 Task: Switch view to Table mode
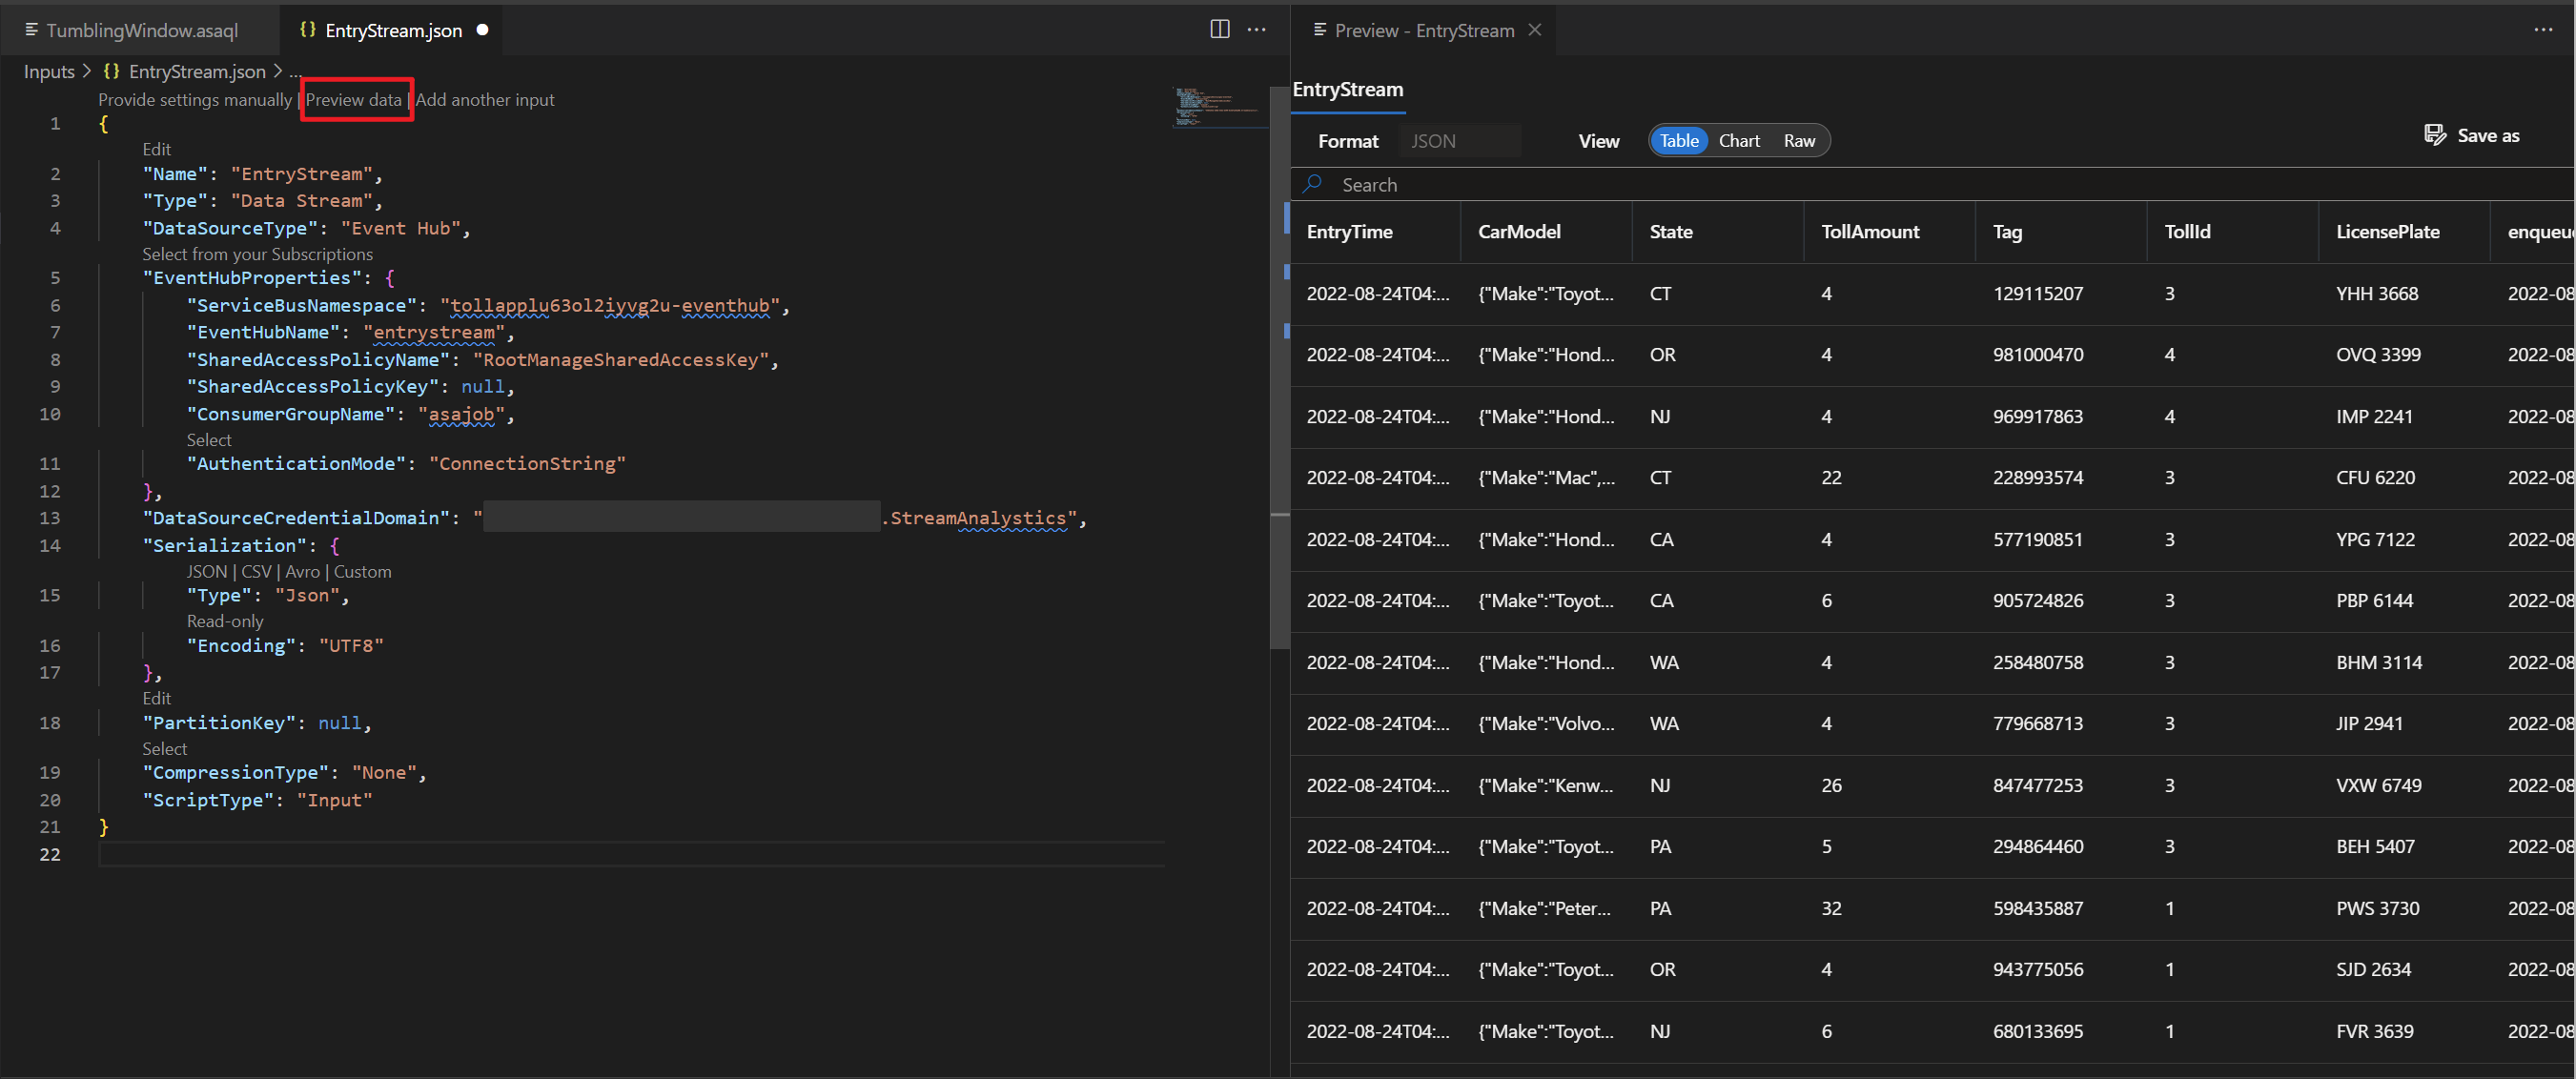[1678, 141]
